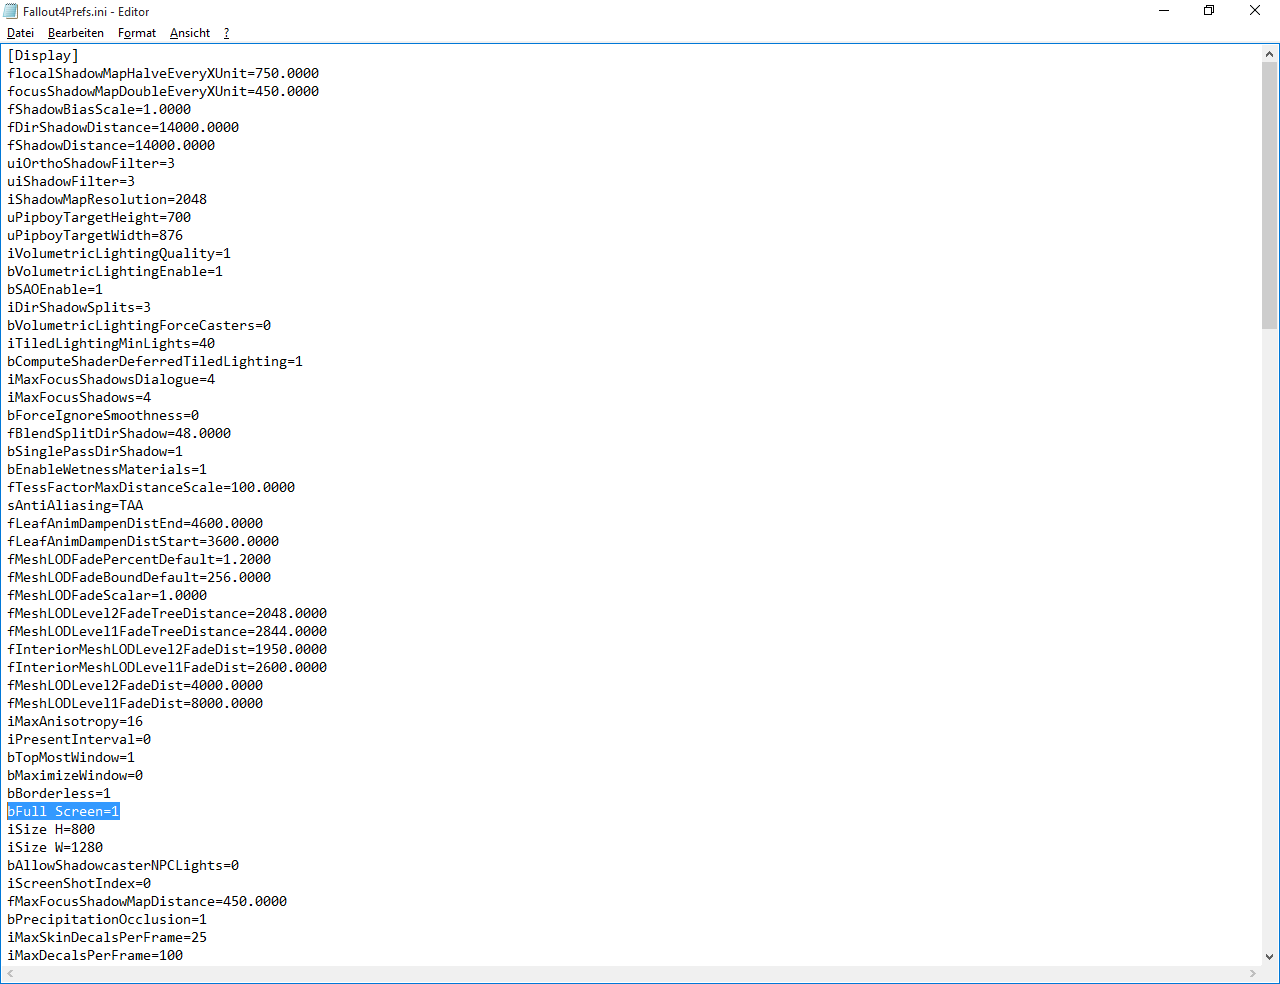Screen dimensions: 1280x984
Task: Open the Ansicht menu
Action: point(190,33)
